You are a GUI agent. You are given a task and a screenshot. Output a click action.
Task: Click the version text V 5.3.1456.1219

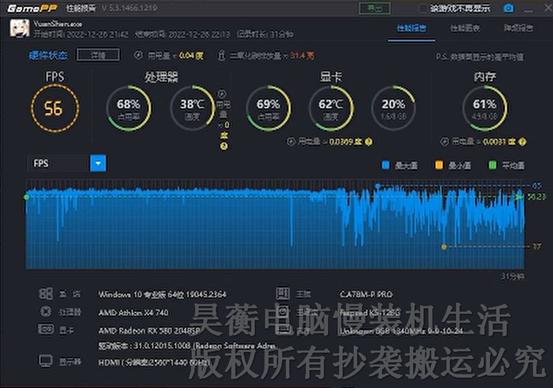[129, 8]
